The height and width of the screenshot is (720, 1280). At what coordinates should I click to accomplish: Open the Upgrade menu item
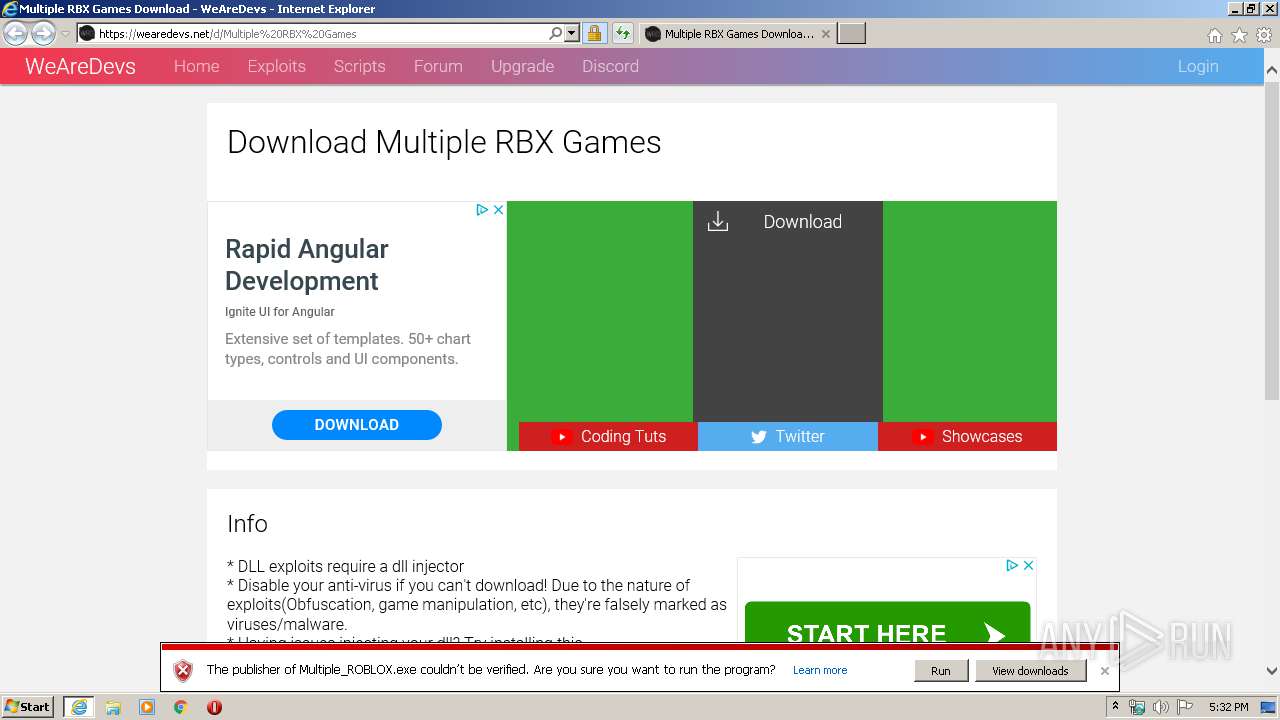coord(522,66)
